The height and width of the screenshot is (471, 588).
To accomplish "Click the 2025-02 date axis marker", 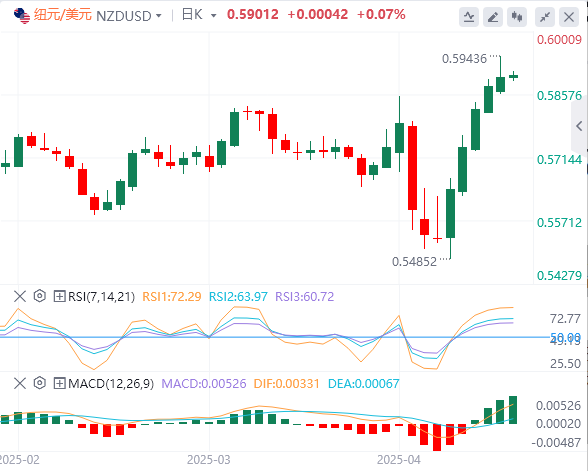I will pos(19,459).
